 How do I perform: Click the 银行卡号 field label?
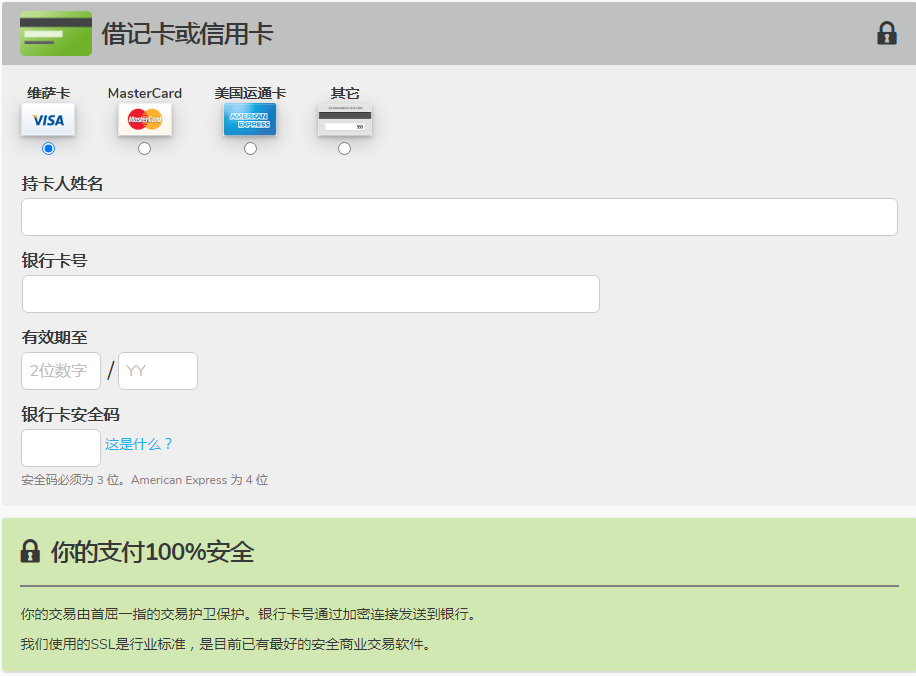tap(54, 261)
